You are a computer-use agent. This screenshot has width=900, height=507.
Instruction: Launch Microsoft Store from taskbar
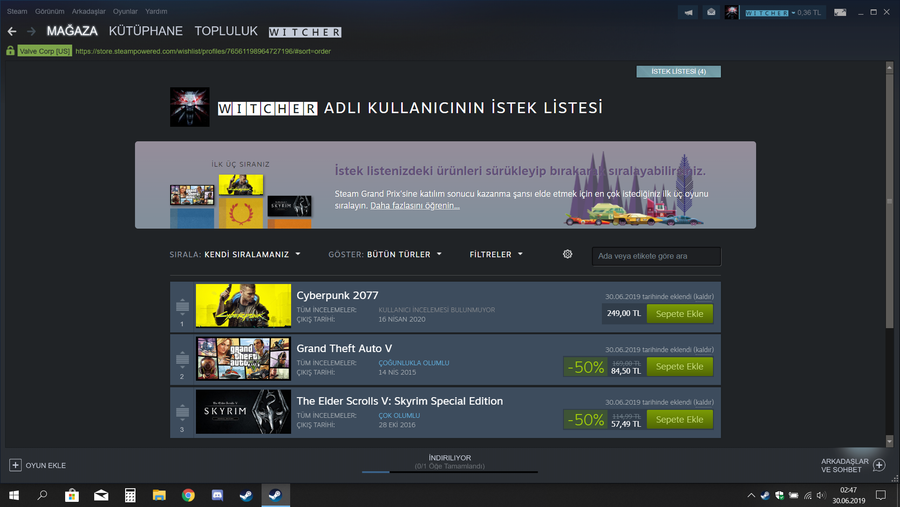click(x=72, y=495)
